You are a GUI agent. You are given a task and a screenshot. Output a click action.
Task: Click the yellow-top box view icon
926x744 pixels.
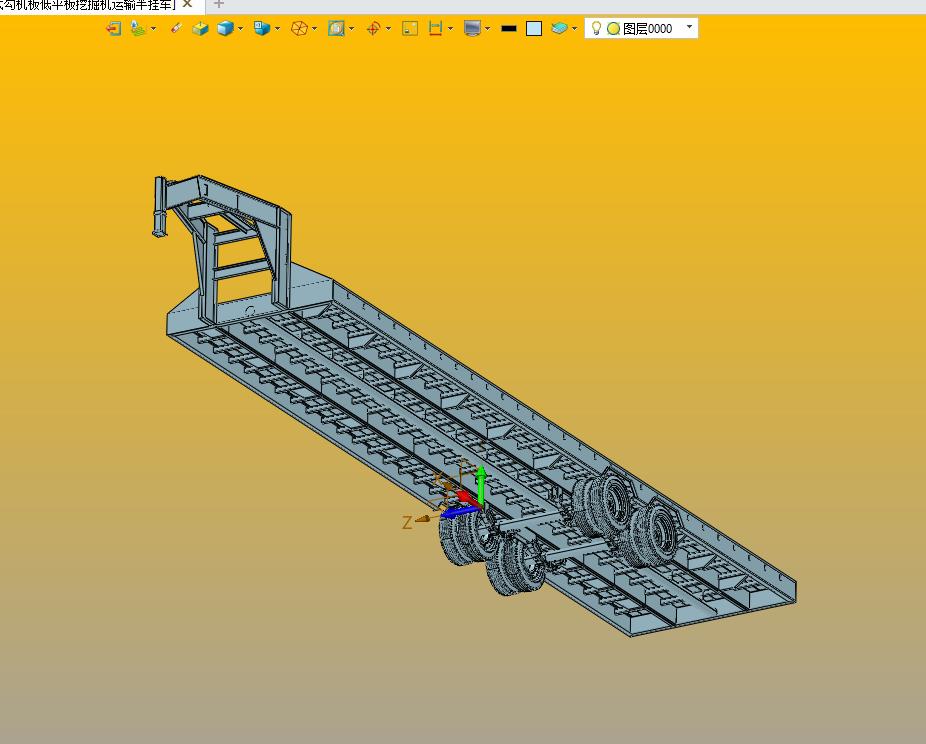200,28
